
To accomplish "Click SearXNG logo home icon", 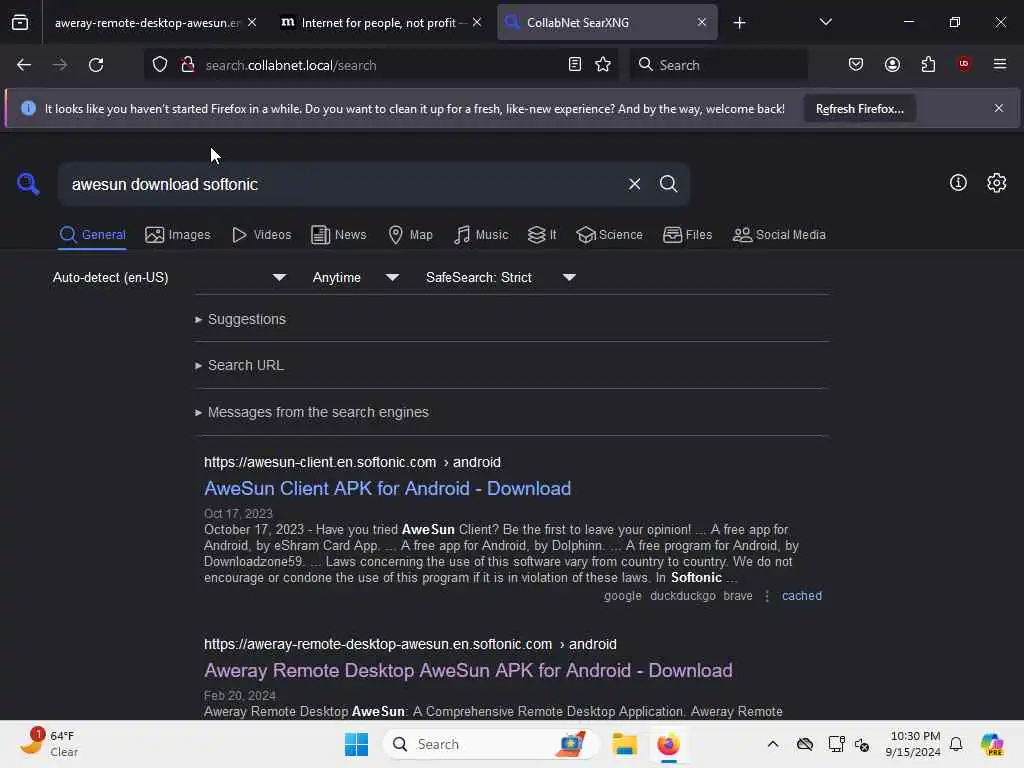I will pyautogui.click(x=28, y=184).
